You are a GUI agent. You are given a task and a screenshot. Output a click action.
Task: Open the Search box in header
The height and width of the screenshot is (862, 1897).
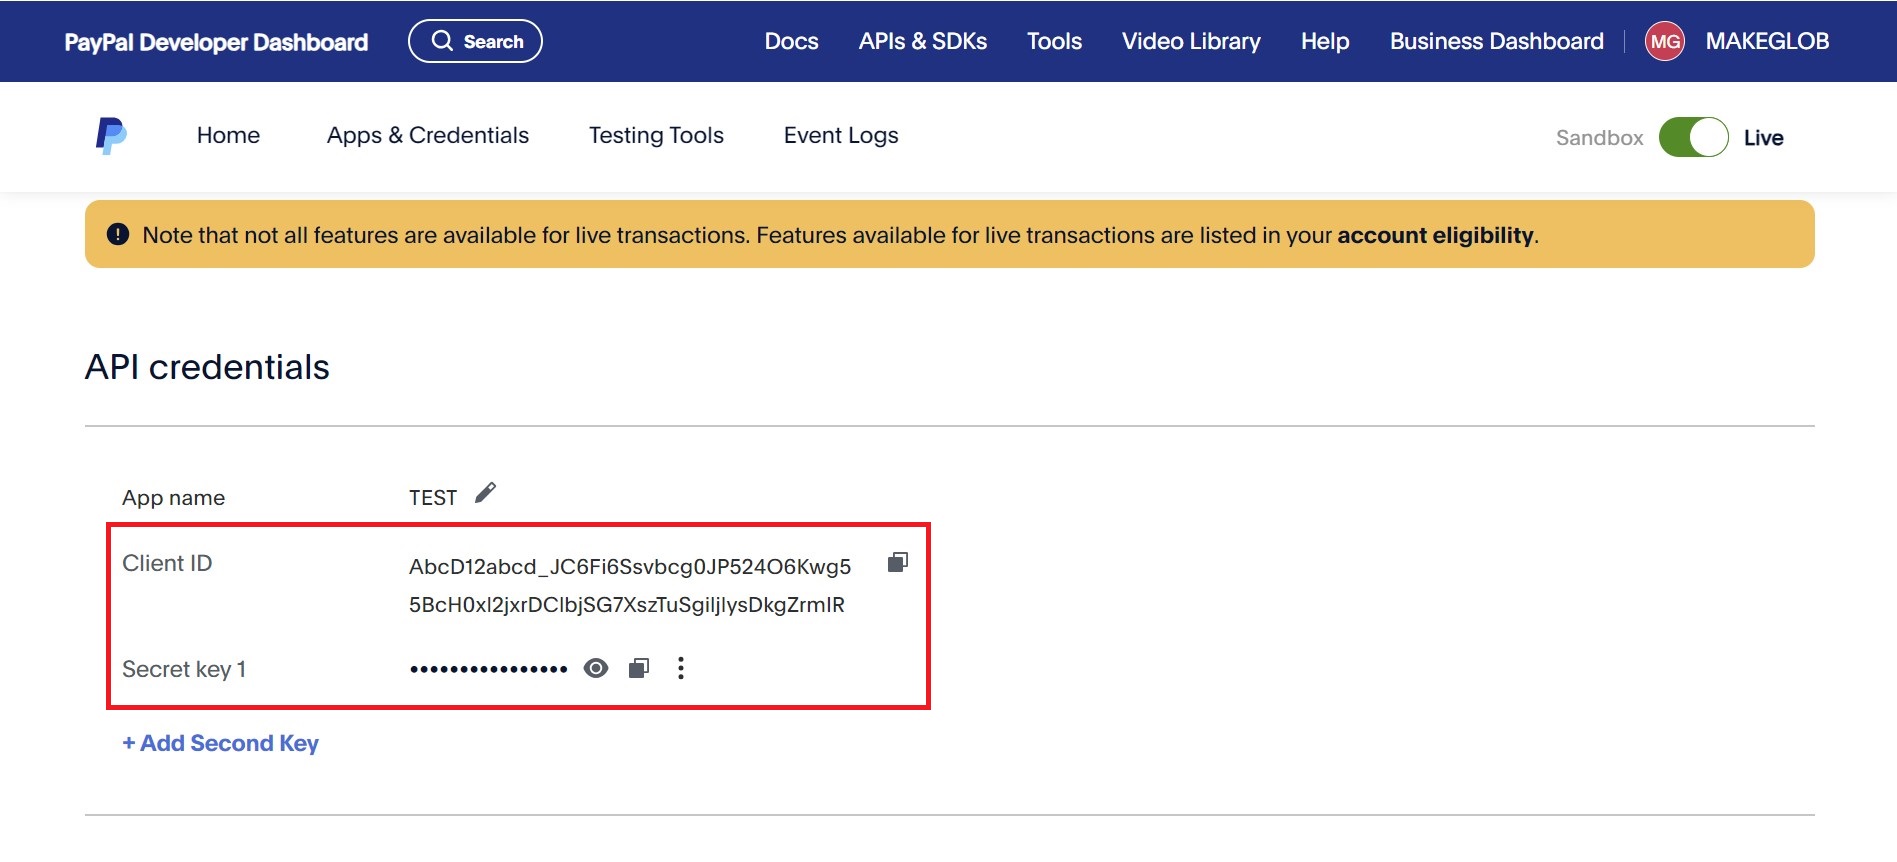[x=475, y=41]
